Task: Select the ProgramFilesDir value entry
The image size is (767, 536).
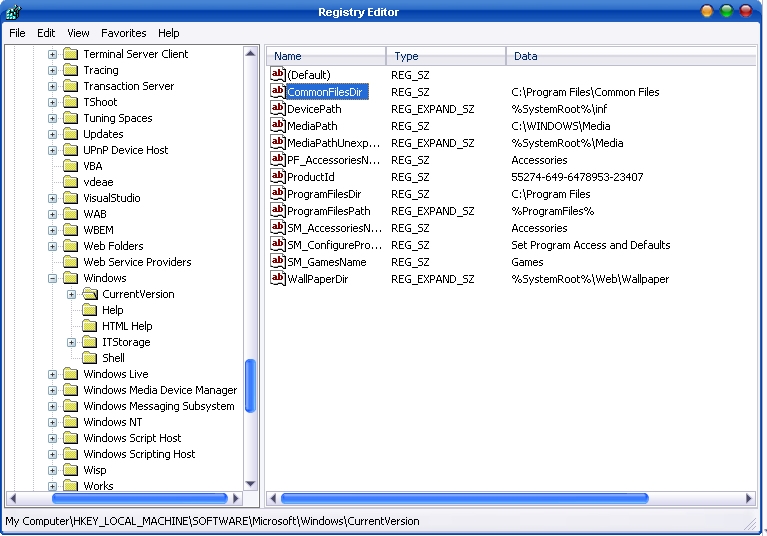Action: tap(323, 194)
